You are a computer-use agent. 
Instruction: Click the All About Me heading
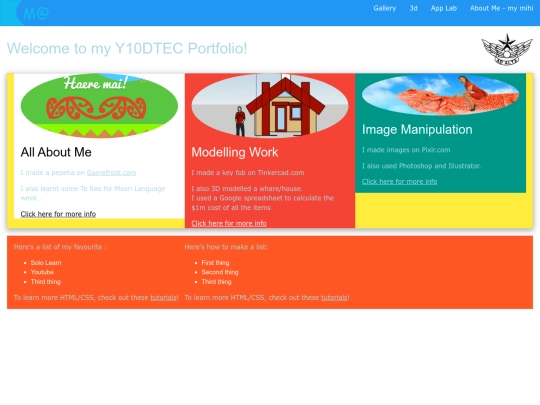[56, 152]
